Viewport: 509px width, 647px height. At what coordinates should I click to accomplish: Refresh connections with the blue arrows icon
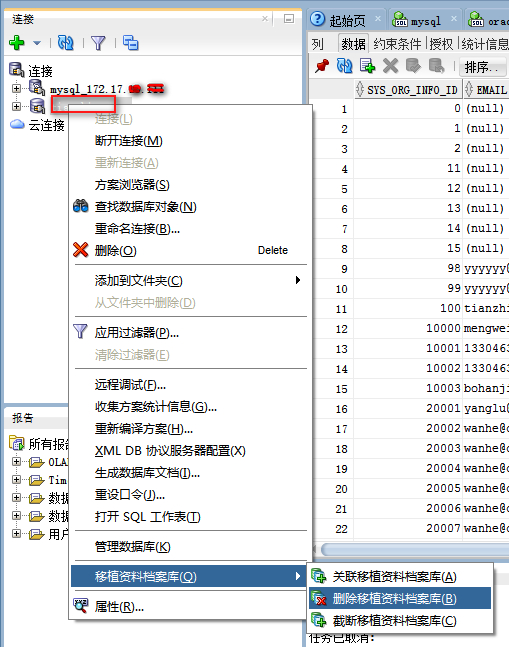(66, 43)
